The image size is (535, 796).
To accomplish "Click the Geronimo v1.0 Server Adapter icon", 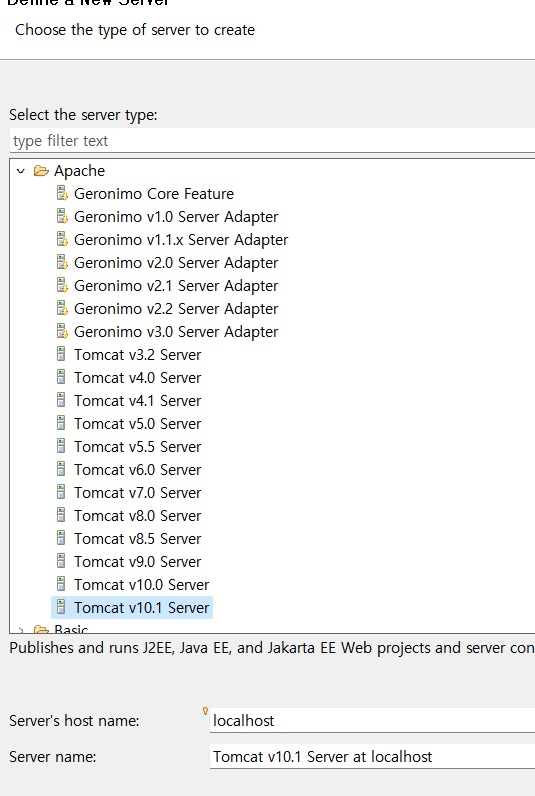I will click(x=61, y=216).
